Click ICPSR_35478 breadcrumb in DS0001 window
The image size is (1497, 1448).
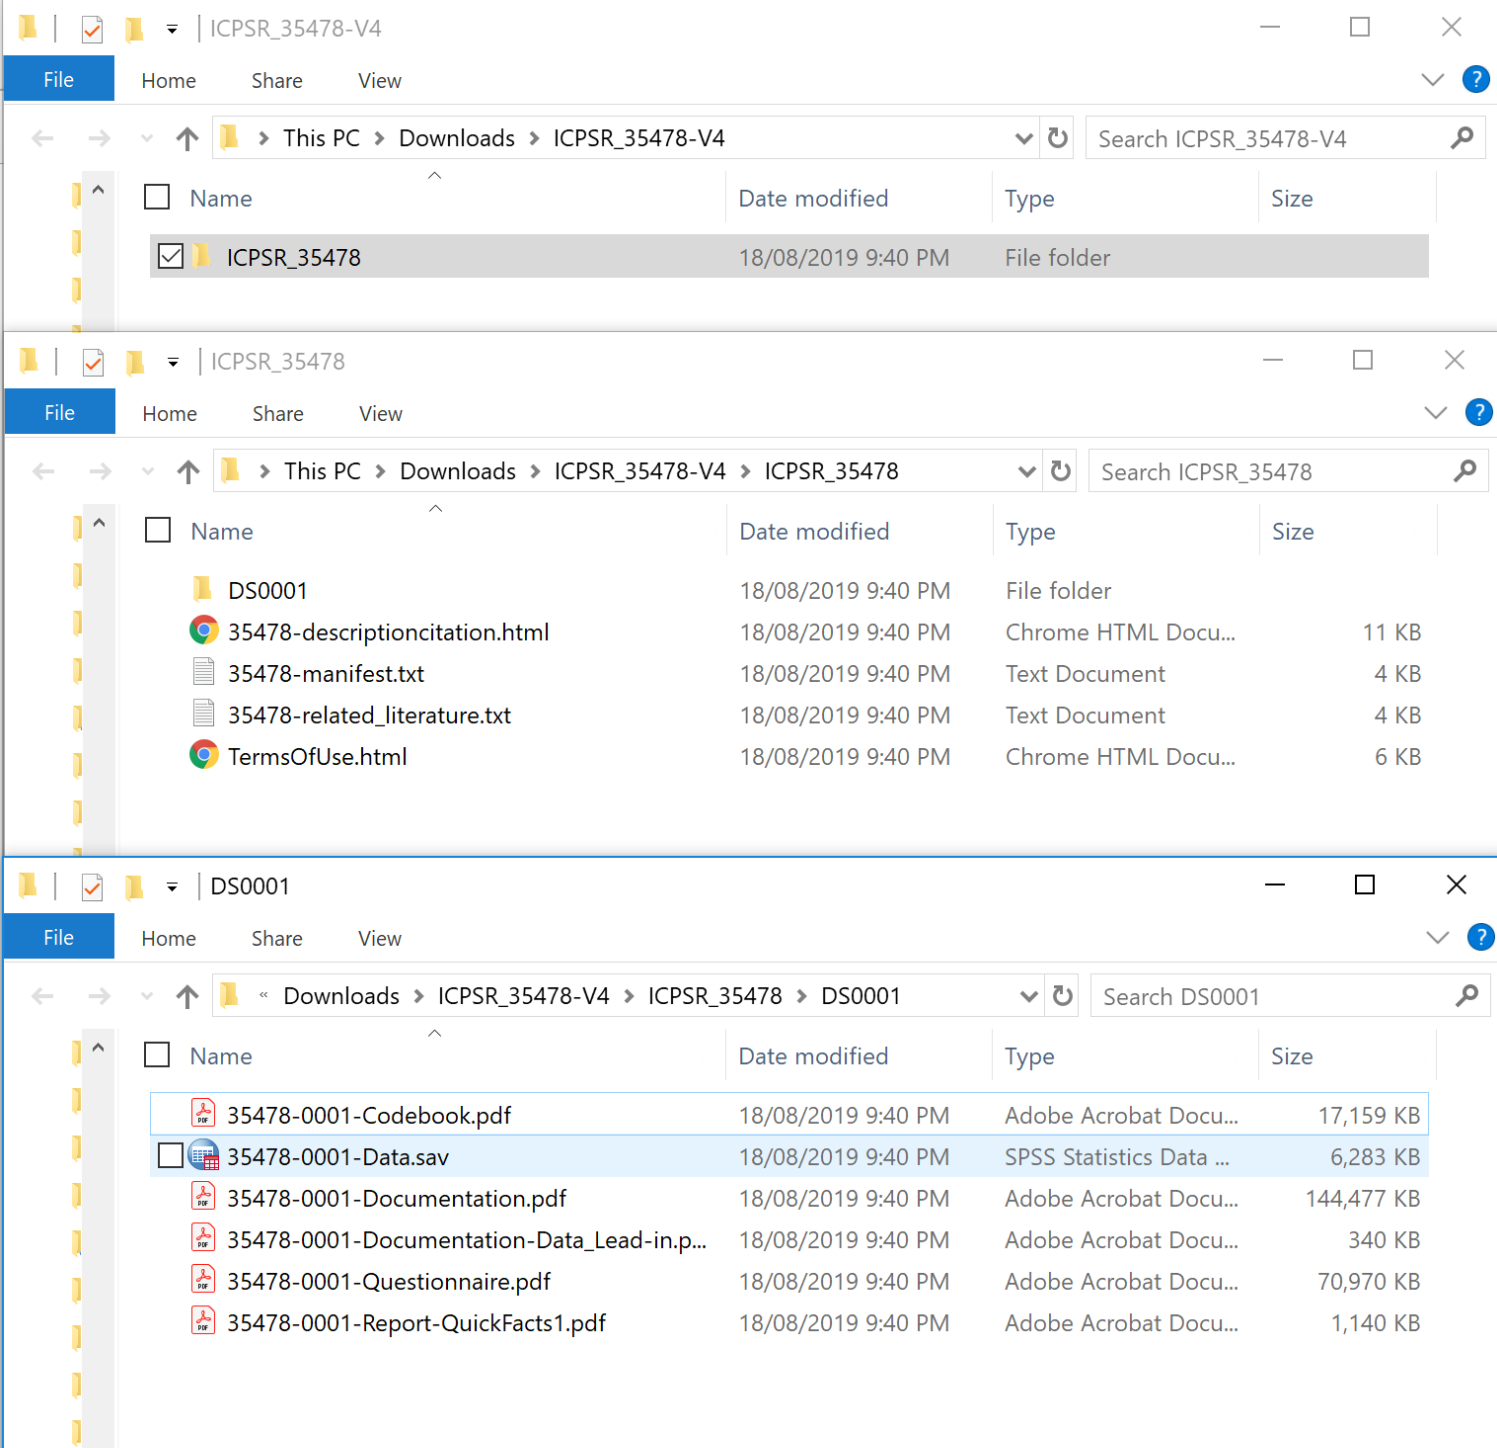(x=715, y=996)
